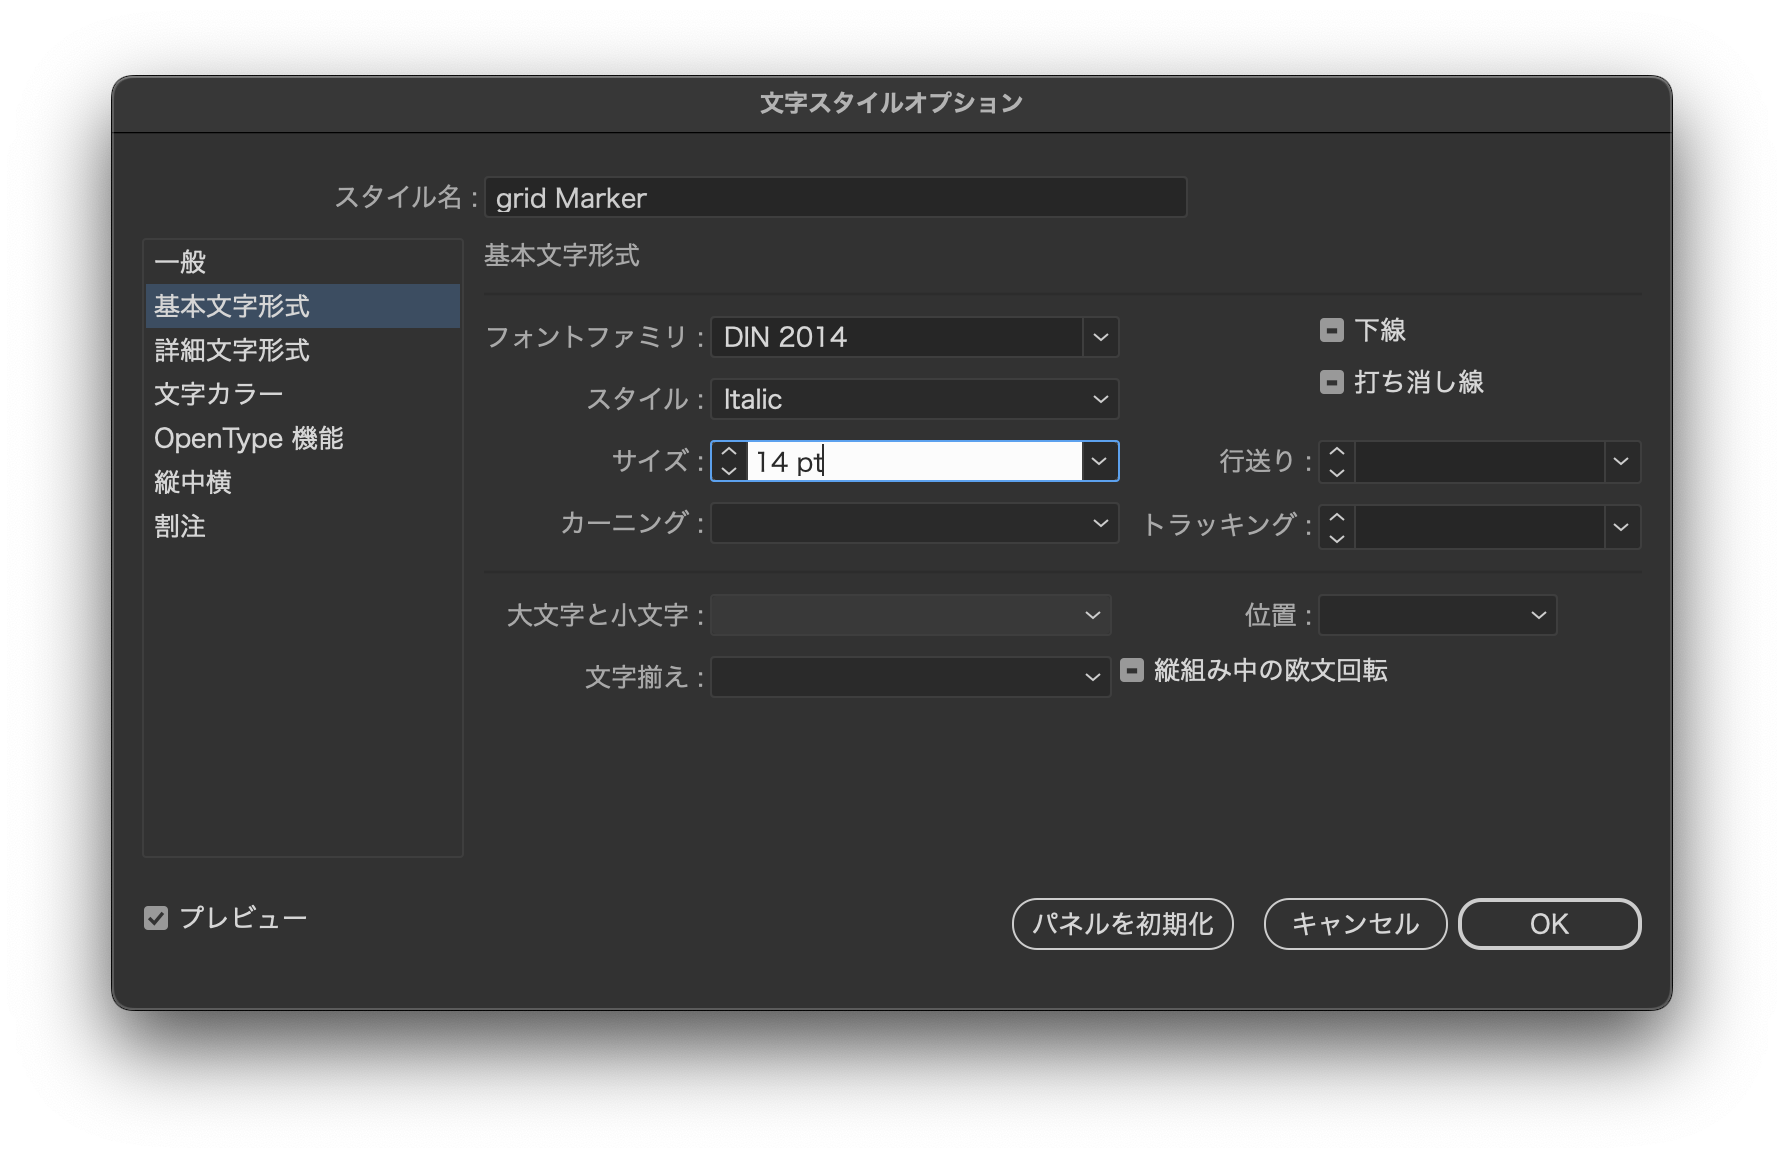The width and height of the screenshot is (1784, 1158).
Task: Click the OK button
Action: point(1549,923)
